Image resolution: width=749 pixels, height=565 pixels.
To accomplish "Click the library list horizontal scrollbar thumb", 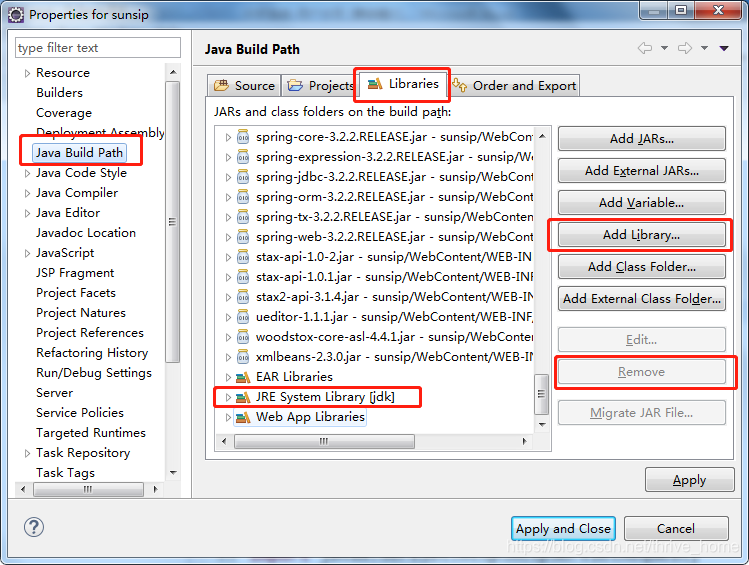I will [324, 441].
